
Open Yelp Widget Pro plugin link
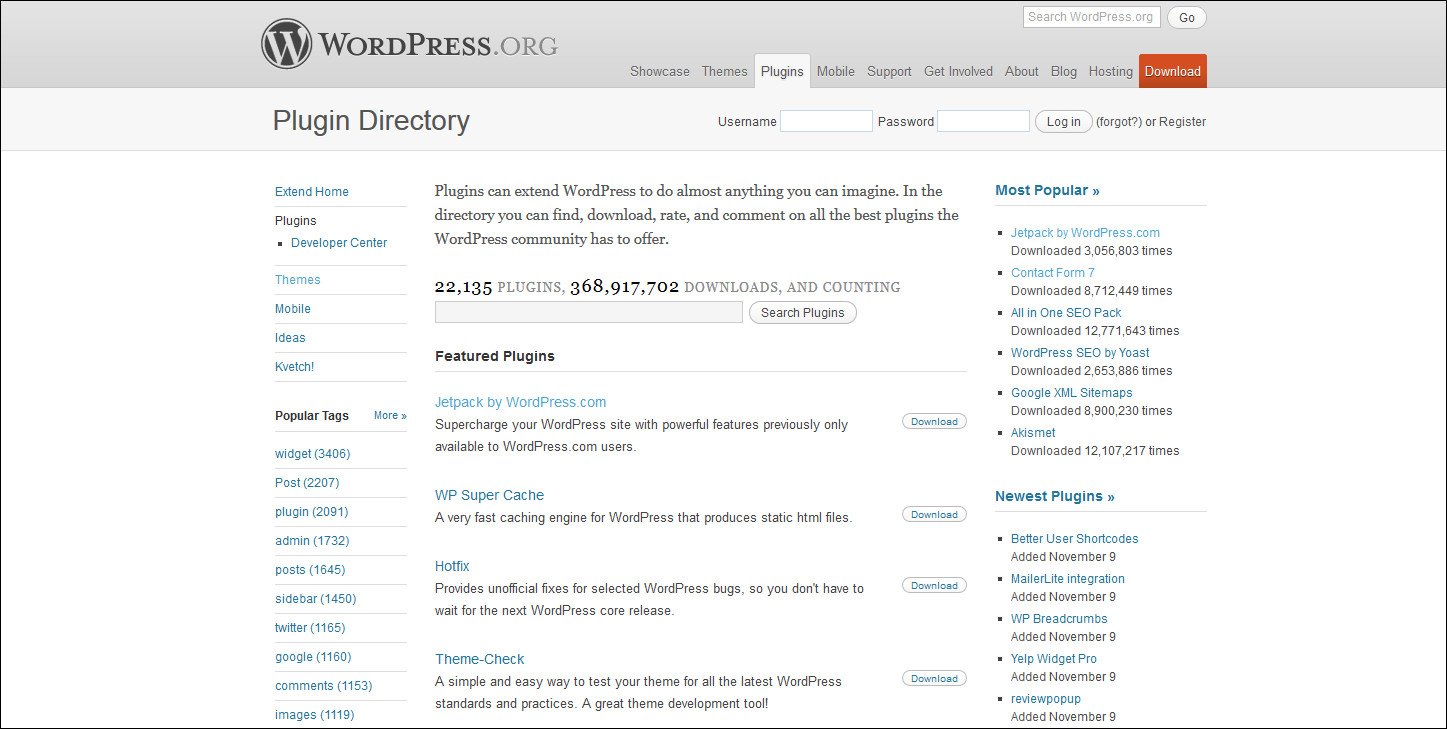[x=1053, y=659]
